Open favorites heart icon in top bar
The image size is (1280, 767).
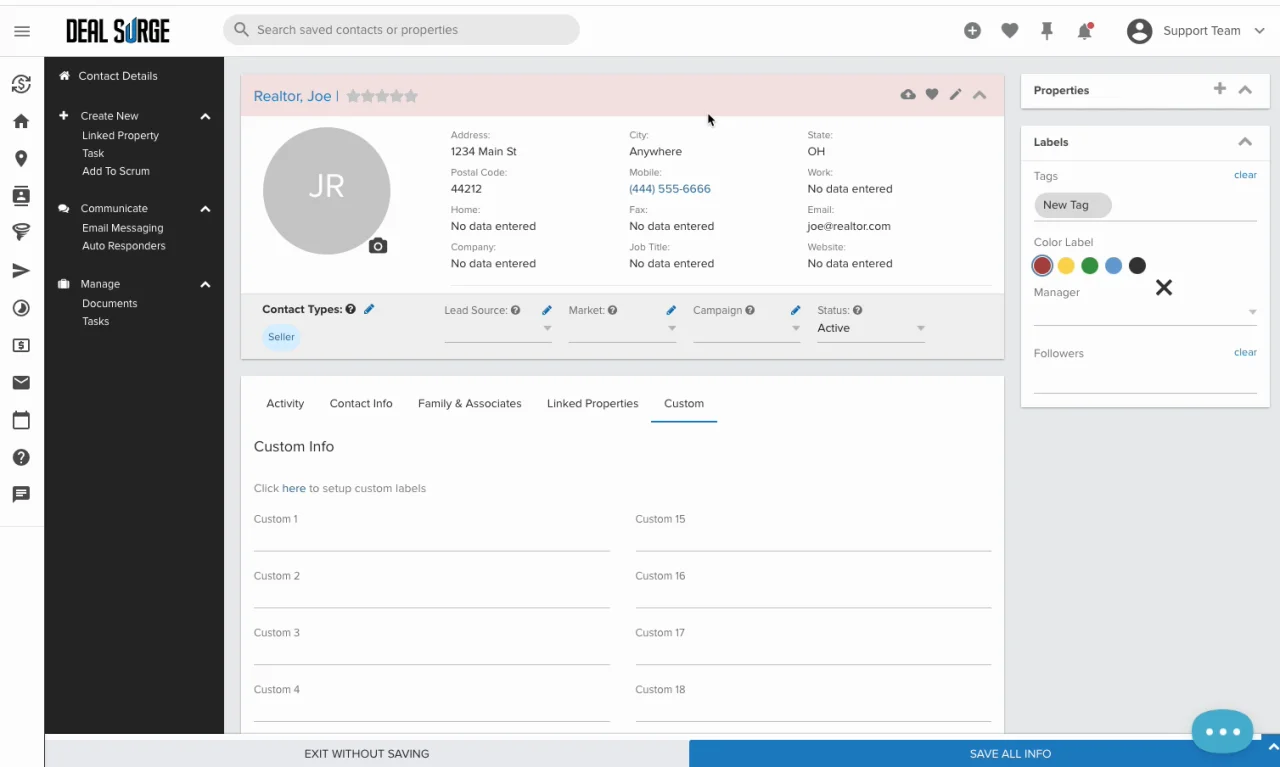[1010, 31]
